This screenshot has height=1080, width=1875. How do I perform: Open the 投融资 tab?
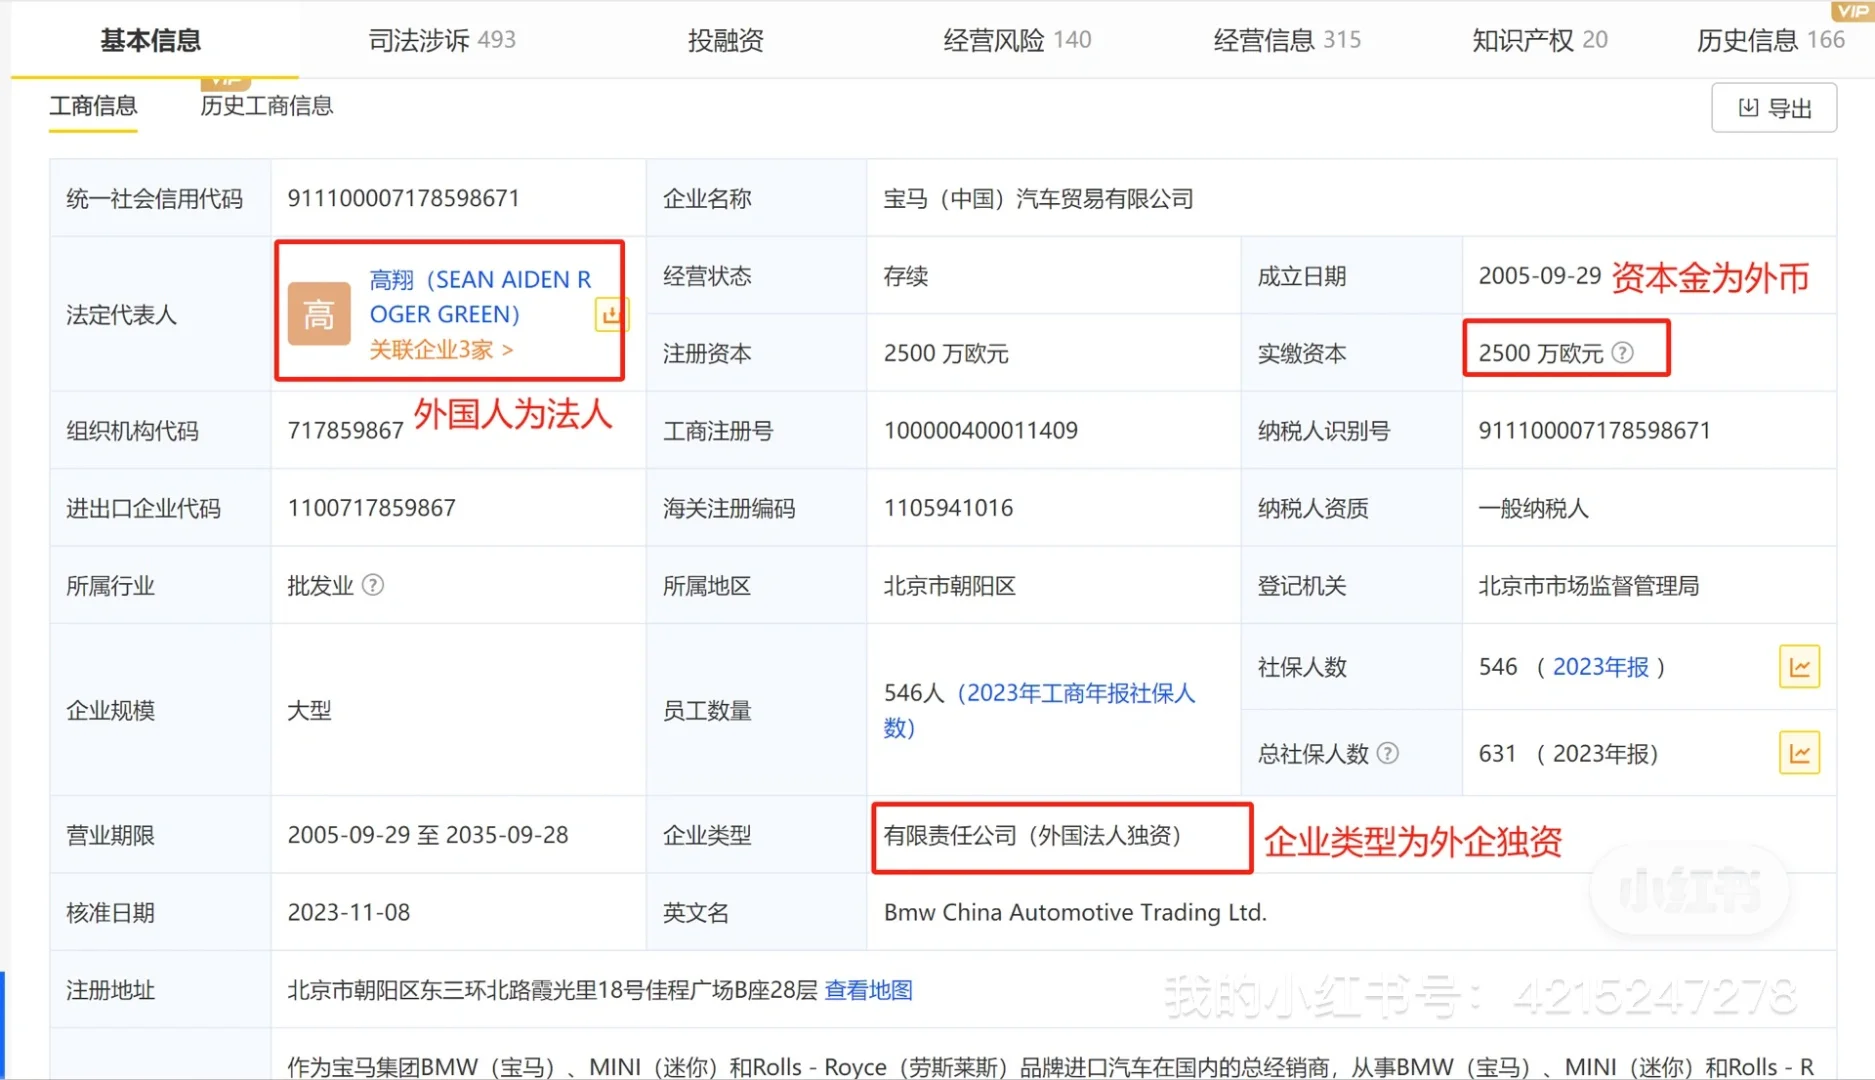pyautogui.click(x=725, y=40)
